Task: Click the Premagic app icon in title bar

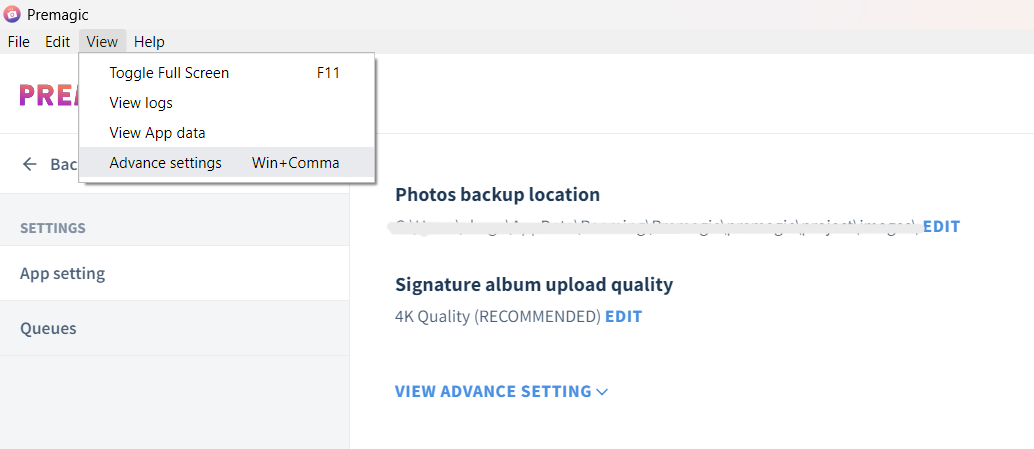Action: click(12, 14)
